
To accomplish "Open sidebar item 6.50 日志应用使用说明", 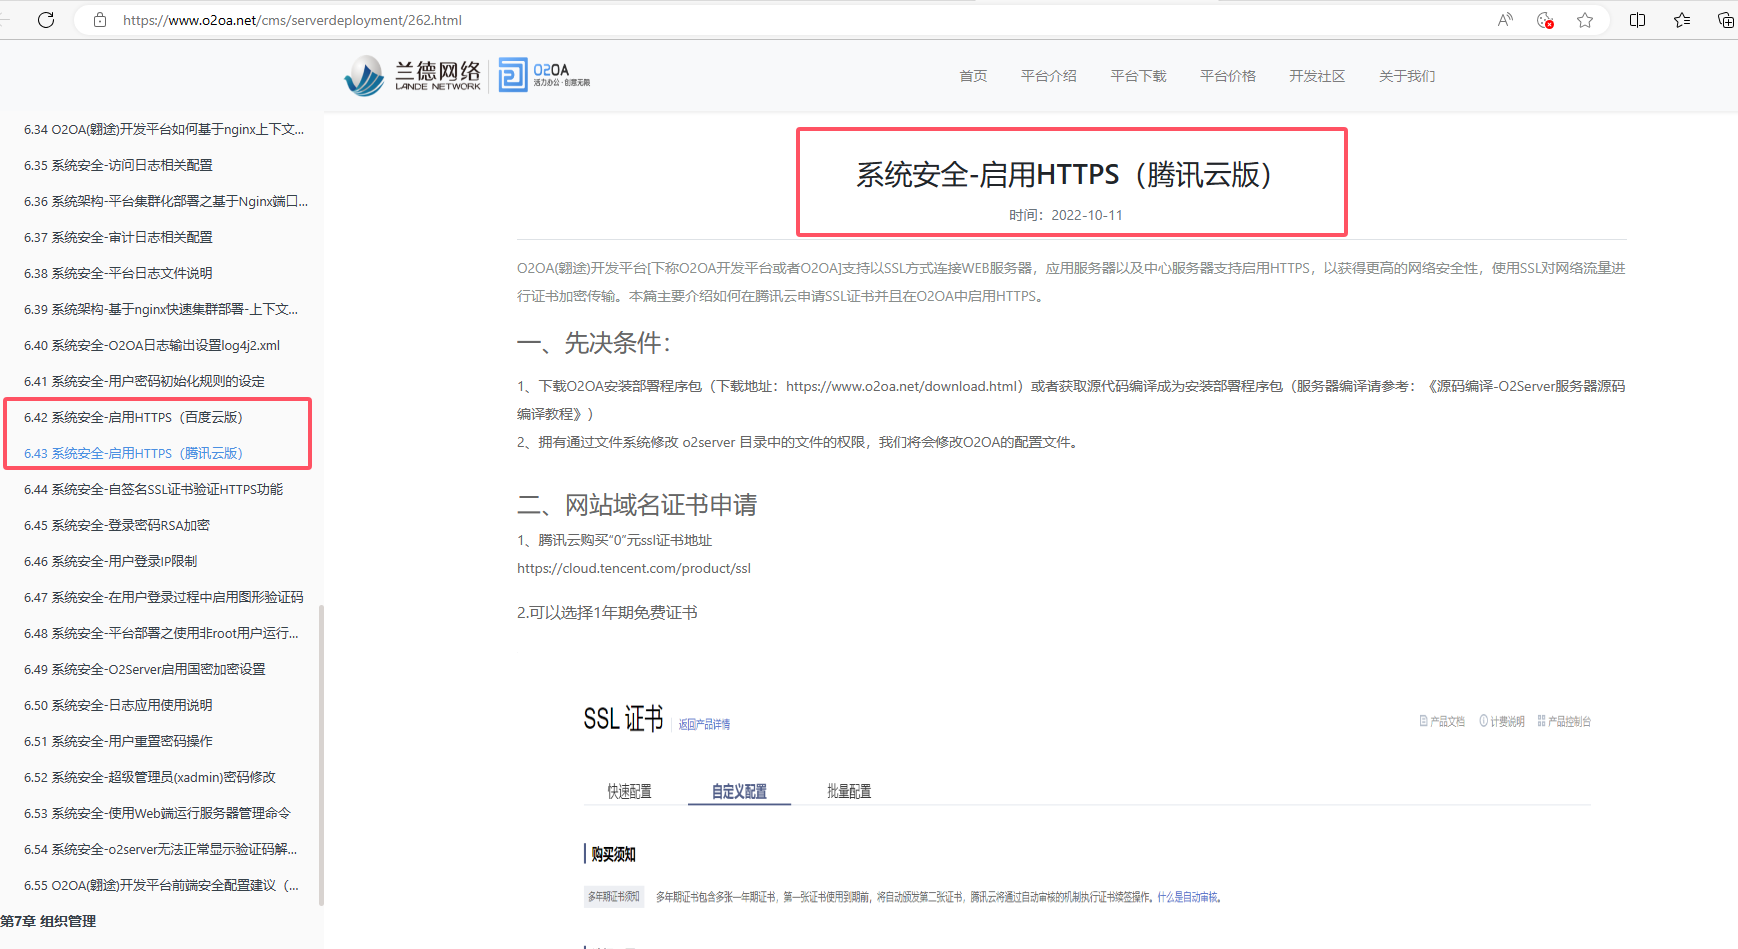I will [x=118, y=705].
